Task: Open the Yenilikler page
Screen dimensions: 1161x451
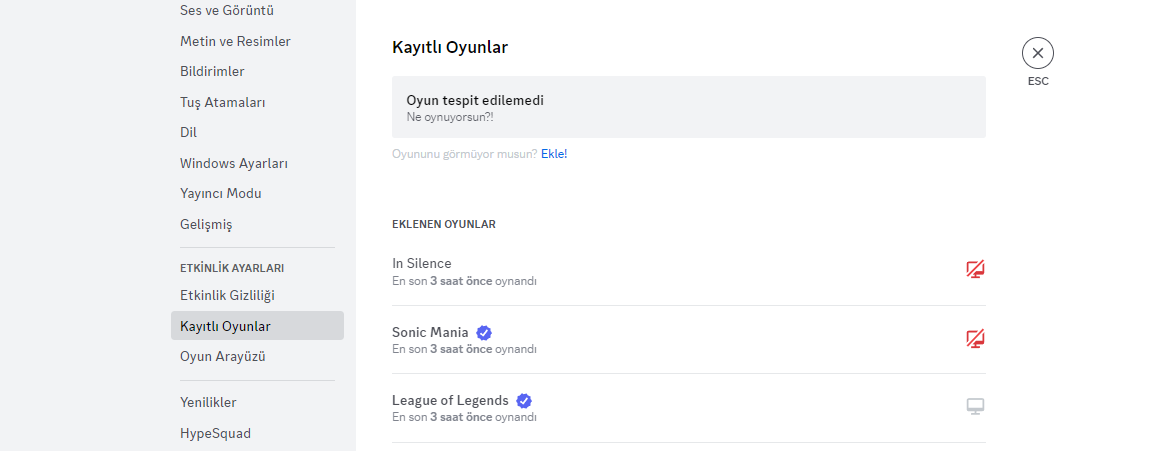Action: pos(208,402)
